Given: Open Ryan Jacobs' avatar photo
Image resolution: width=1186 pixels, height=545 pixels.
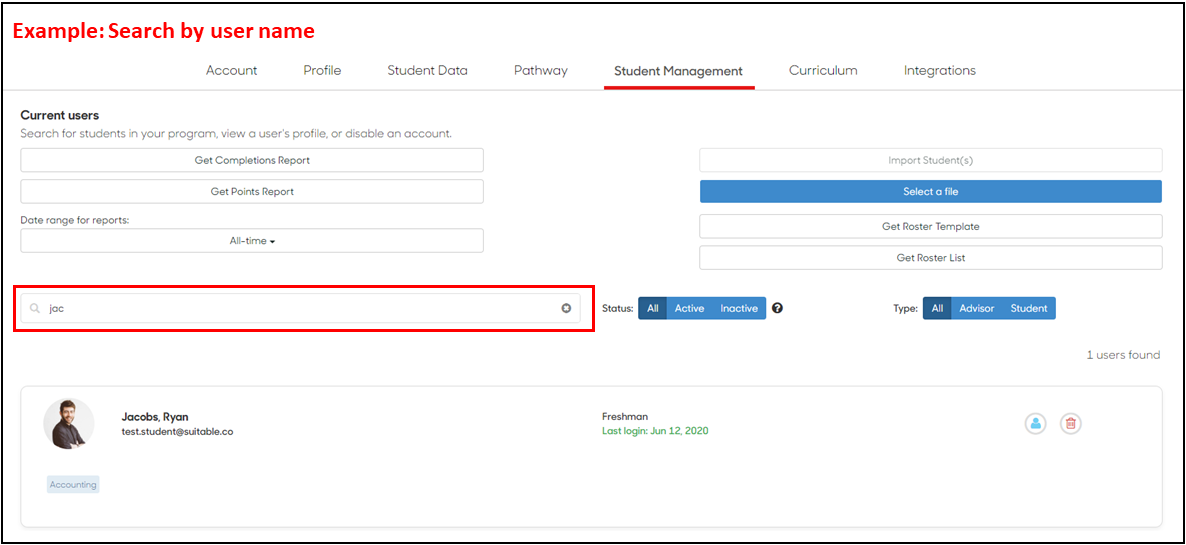Looking at the screenshot, I should point(69,424).
